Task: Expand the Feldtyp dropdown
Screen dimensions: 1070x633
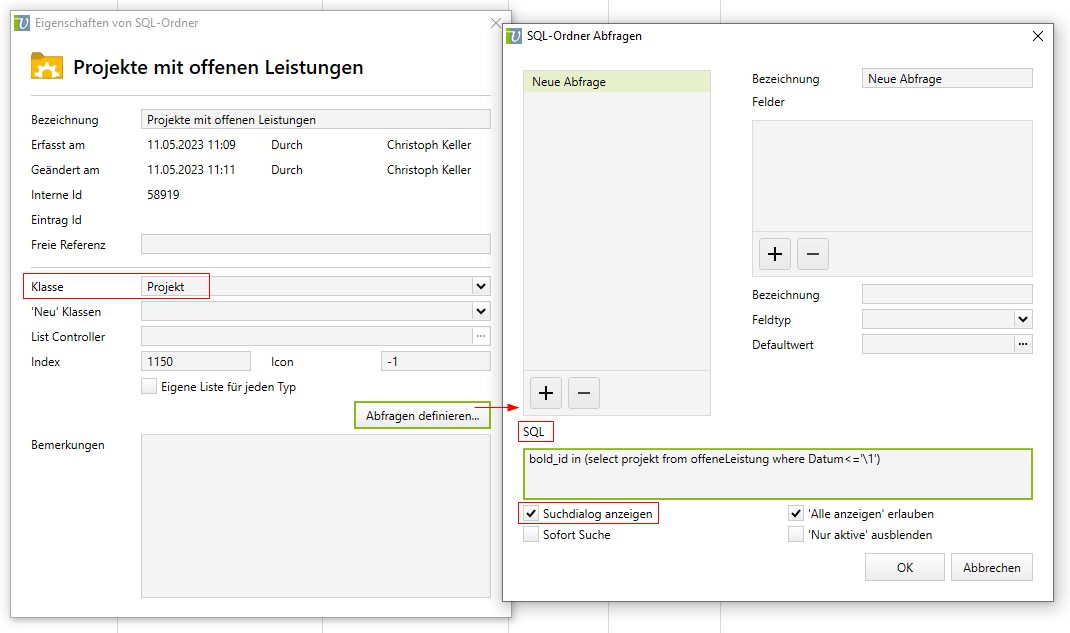Action: (x=1022, y=320)
